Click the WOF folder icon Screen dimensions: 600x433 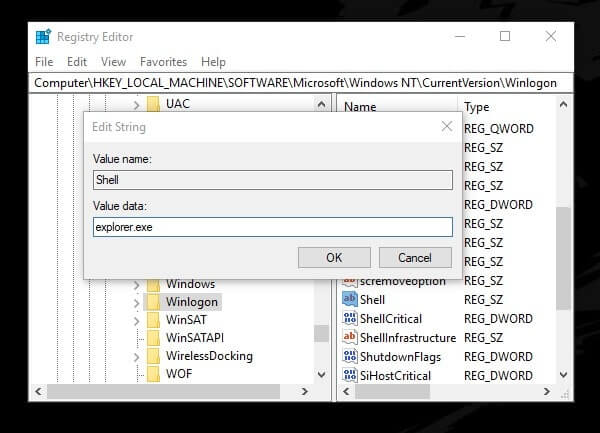(153, 374)
